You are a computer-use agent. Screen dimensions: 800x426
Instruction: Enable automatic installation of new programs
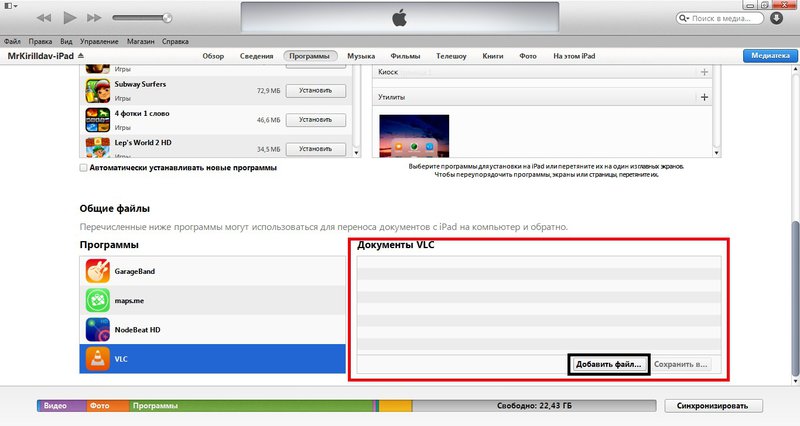click(84, 168)
